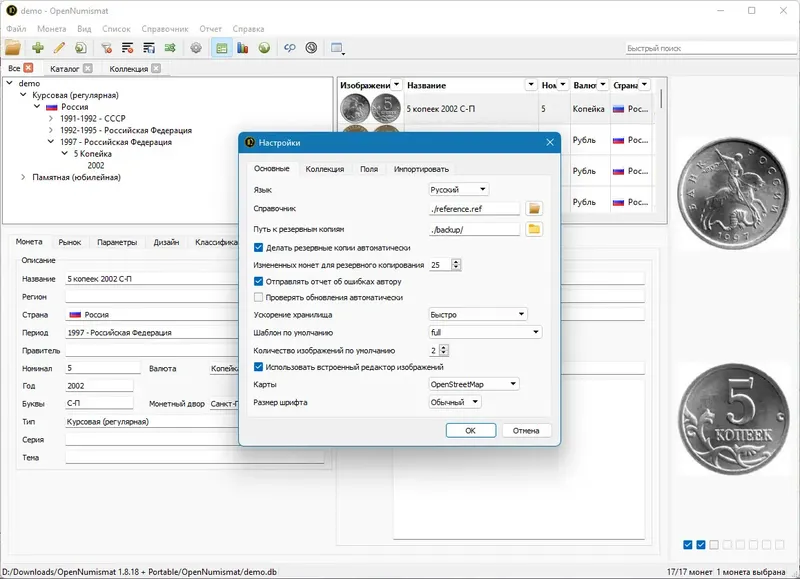Enable the third unchecked image box at bottom right
The width and height of the screenshot is (800, 579).
point(714,545)
